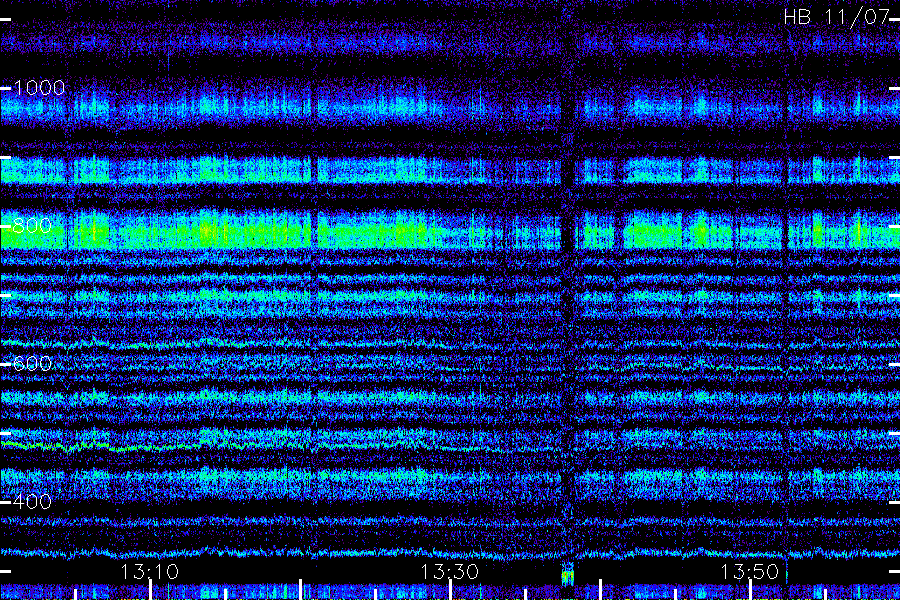Screen dimensions: 900x600
Task: Click the 1000 frequency axis label
Action: pyautogui.click(x=39, y=88)
